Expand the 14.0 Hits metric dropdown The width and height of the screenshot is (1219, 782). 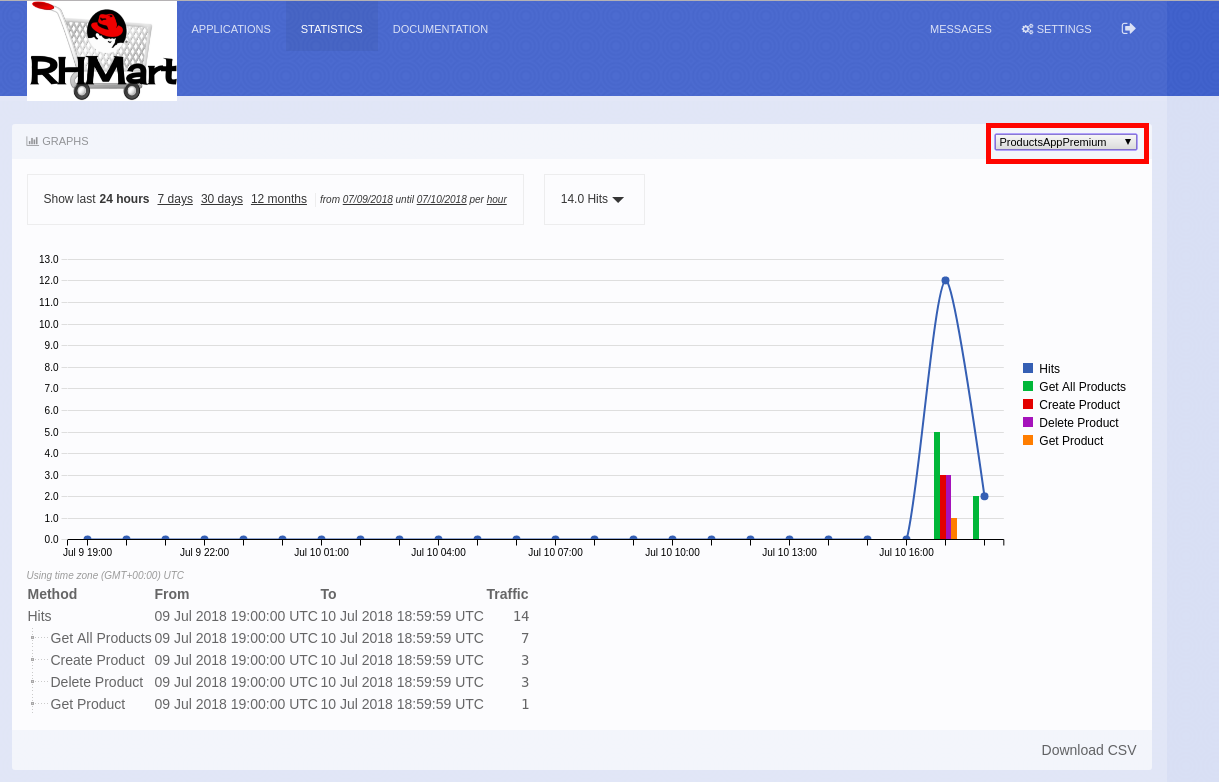tap(593, 199)
